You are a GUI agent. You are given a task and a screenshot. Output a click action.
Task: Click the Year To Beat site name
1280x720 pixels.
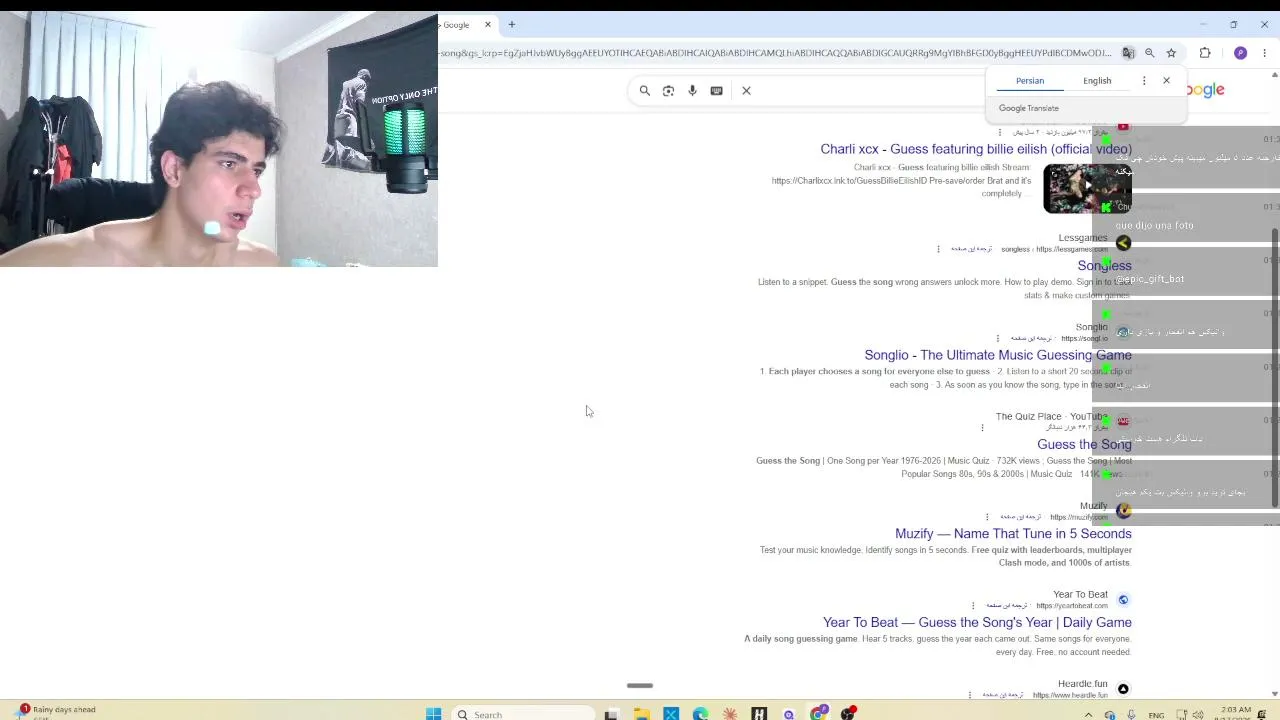[x=1080, y=595]
